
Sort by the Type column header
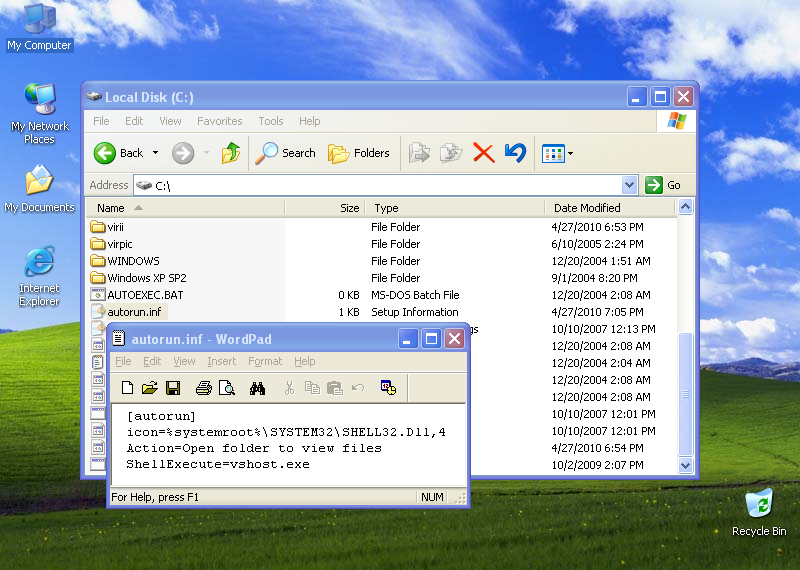455,208
